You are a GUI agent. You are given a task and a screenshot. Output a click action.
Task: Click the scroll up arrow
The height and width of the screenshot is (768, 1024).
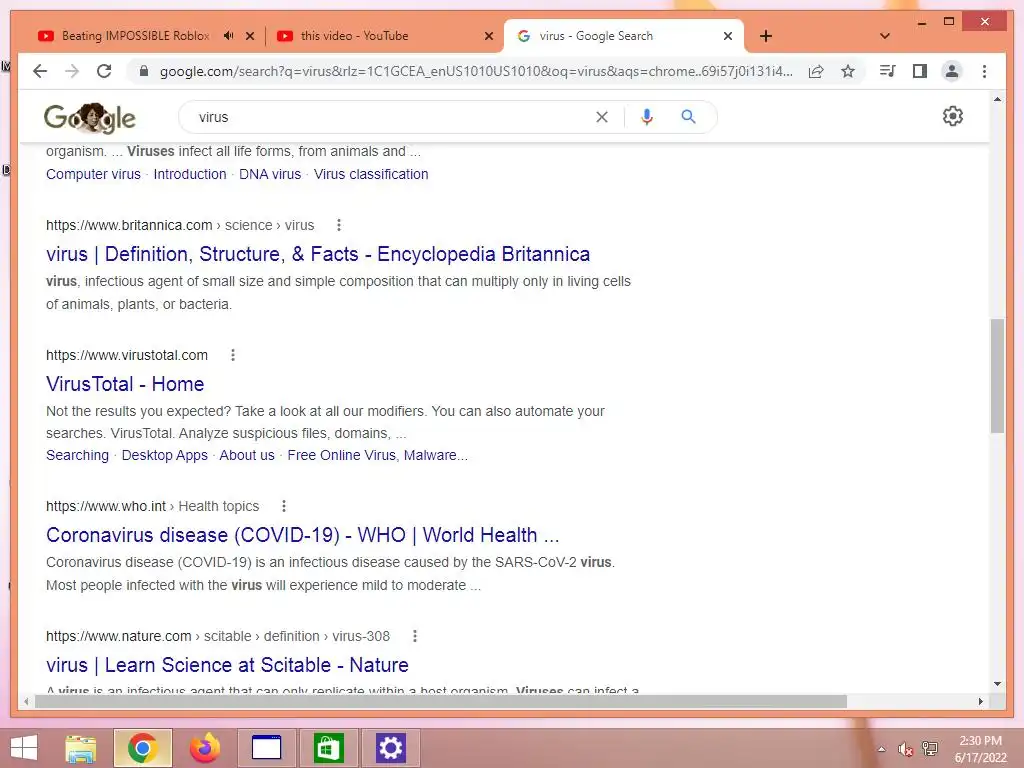tap(997, 99)
